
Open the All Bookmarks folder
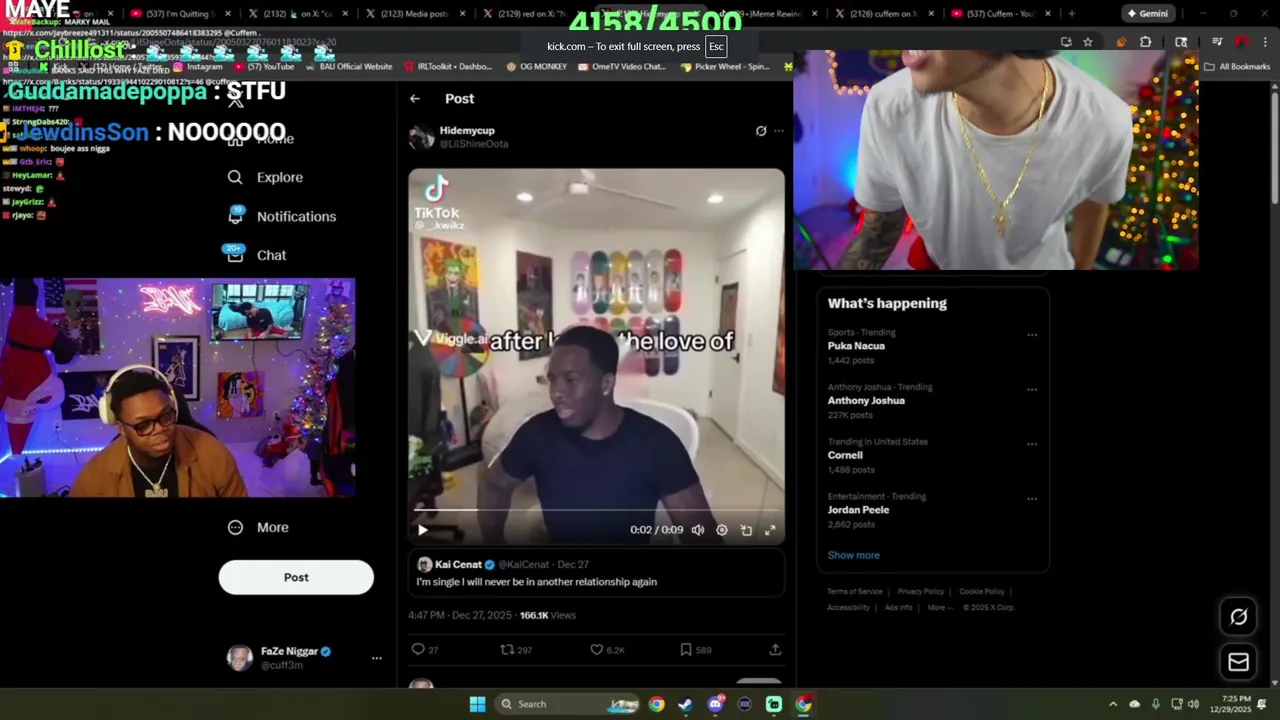[1237, 67]
